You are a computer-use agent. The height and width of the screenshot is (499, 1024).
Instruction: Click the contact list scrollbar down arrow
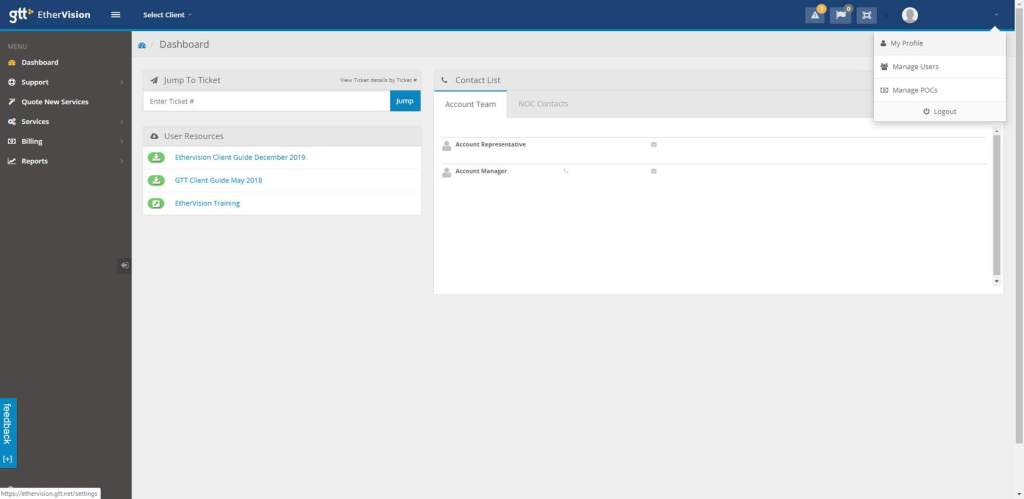point(997,281)
